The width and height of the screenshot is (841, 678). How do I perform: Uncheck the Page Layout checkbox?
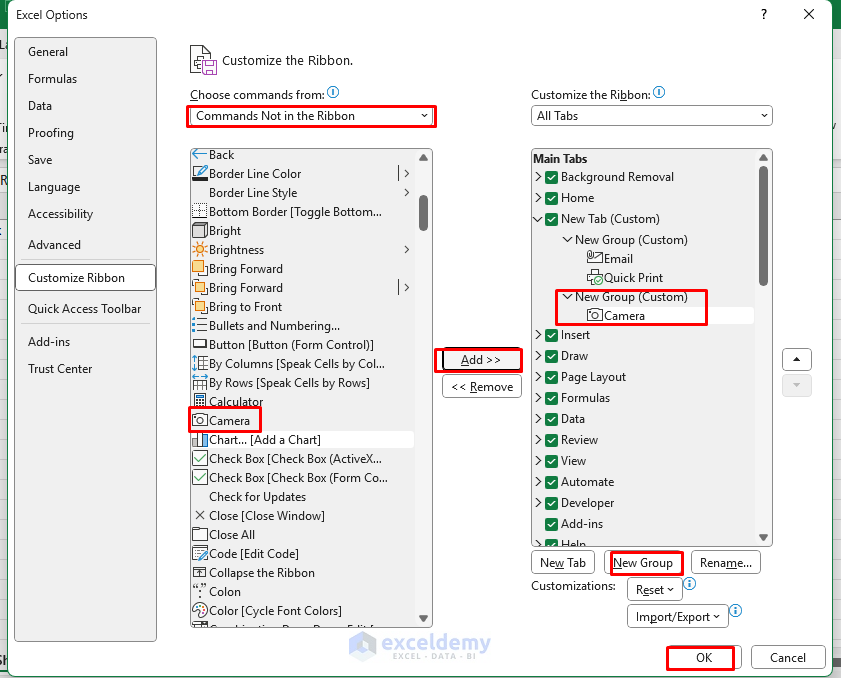551,377
